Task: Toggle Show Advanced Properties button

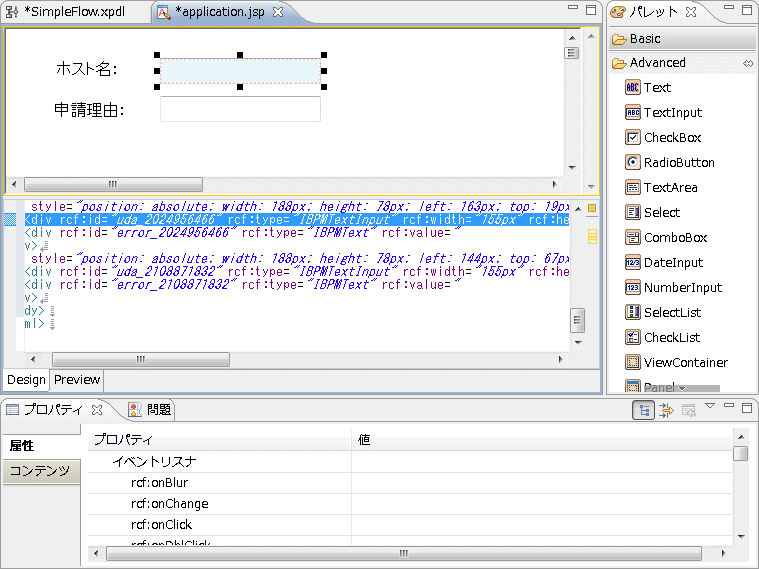Action: pyautogui.click(x=667, y=411)
